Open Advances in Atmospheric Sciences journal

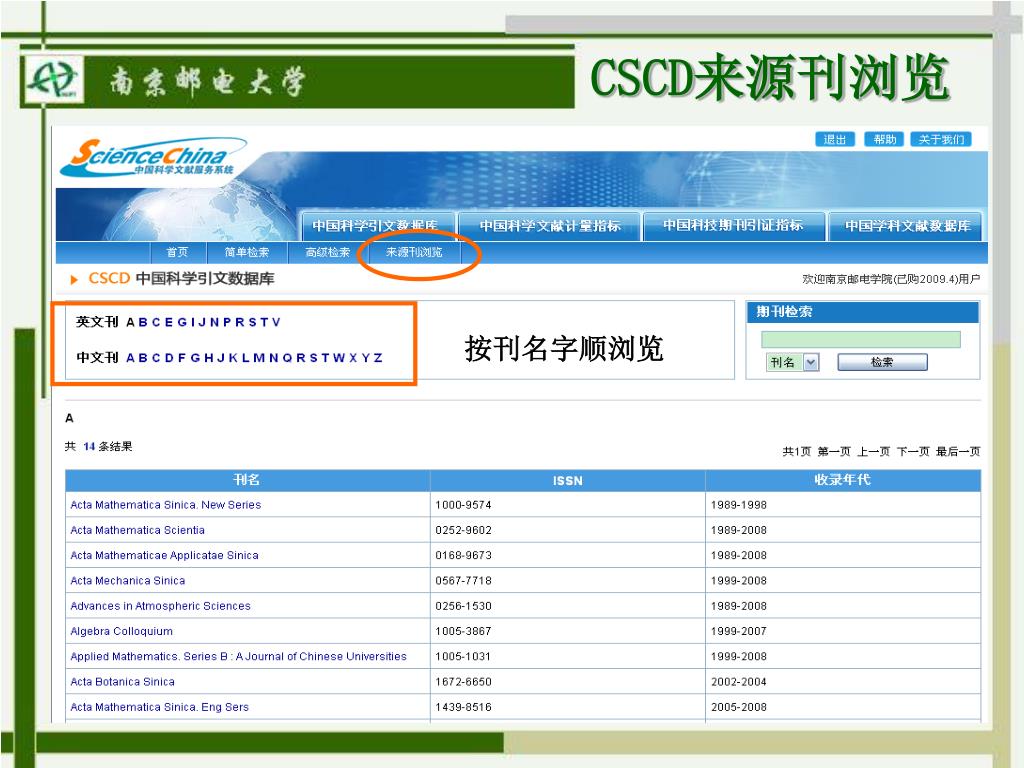point(161,606)
